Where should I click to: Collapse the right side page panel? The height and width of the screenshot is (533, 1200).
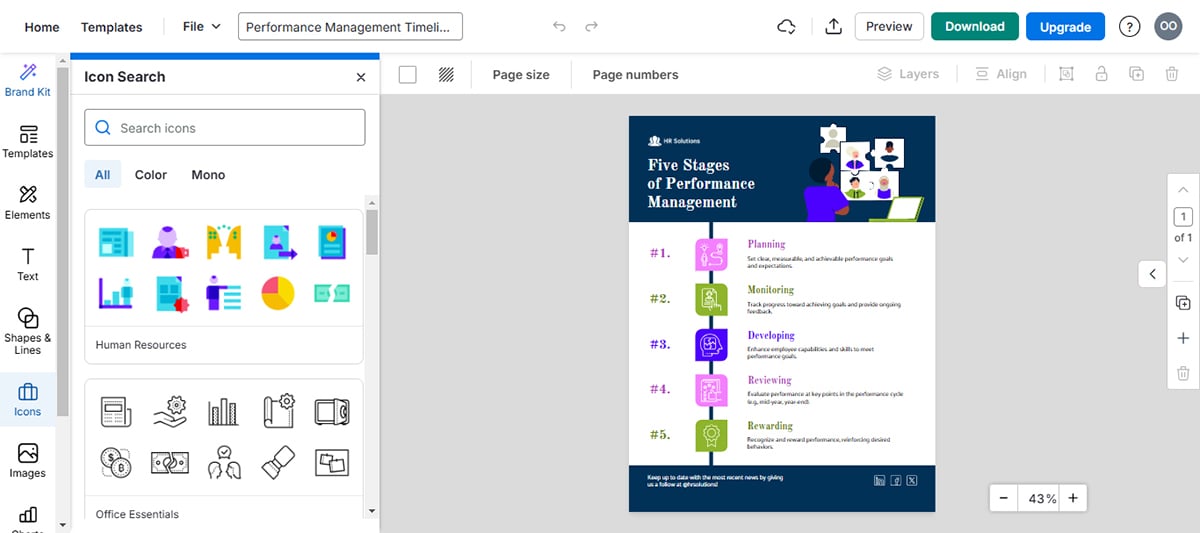click(x=1152, y=274)
